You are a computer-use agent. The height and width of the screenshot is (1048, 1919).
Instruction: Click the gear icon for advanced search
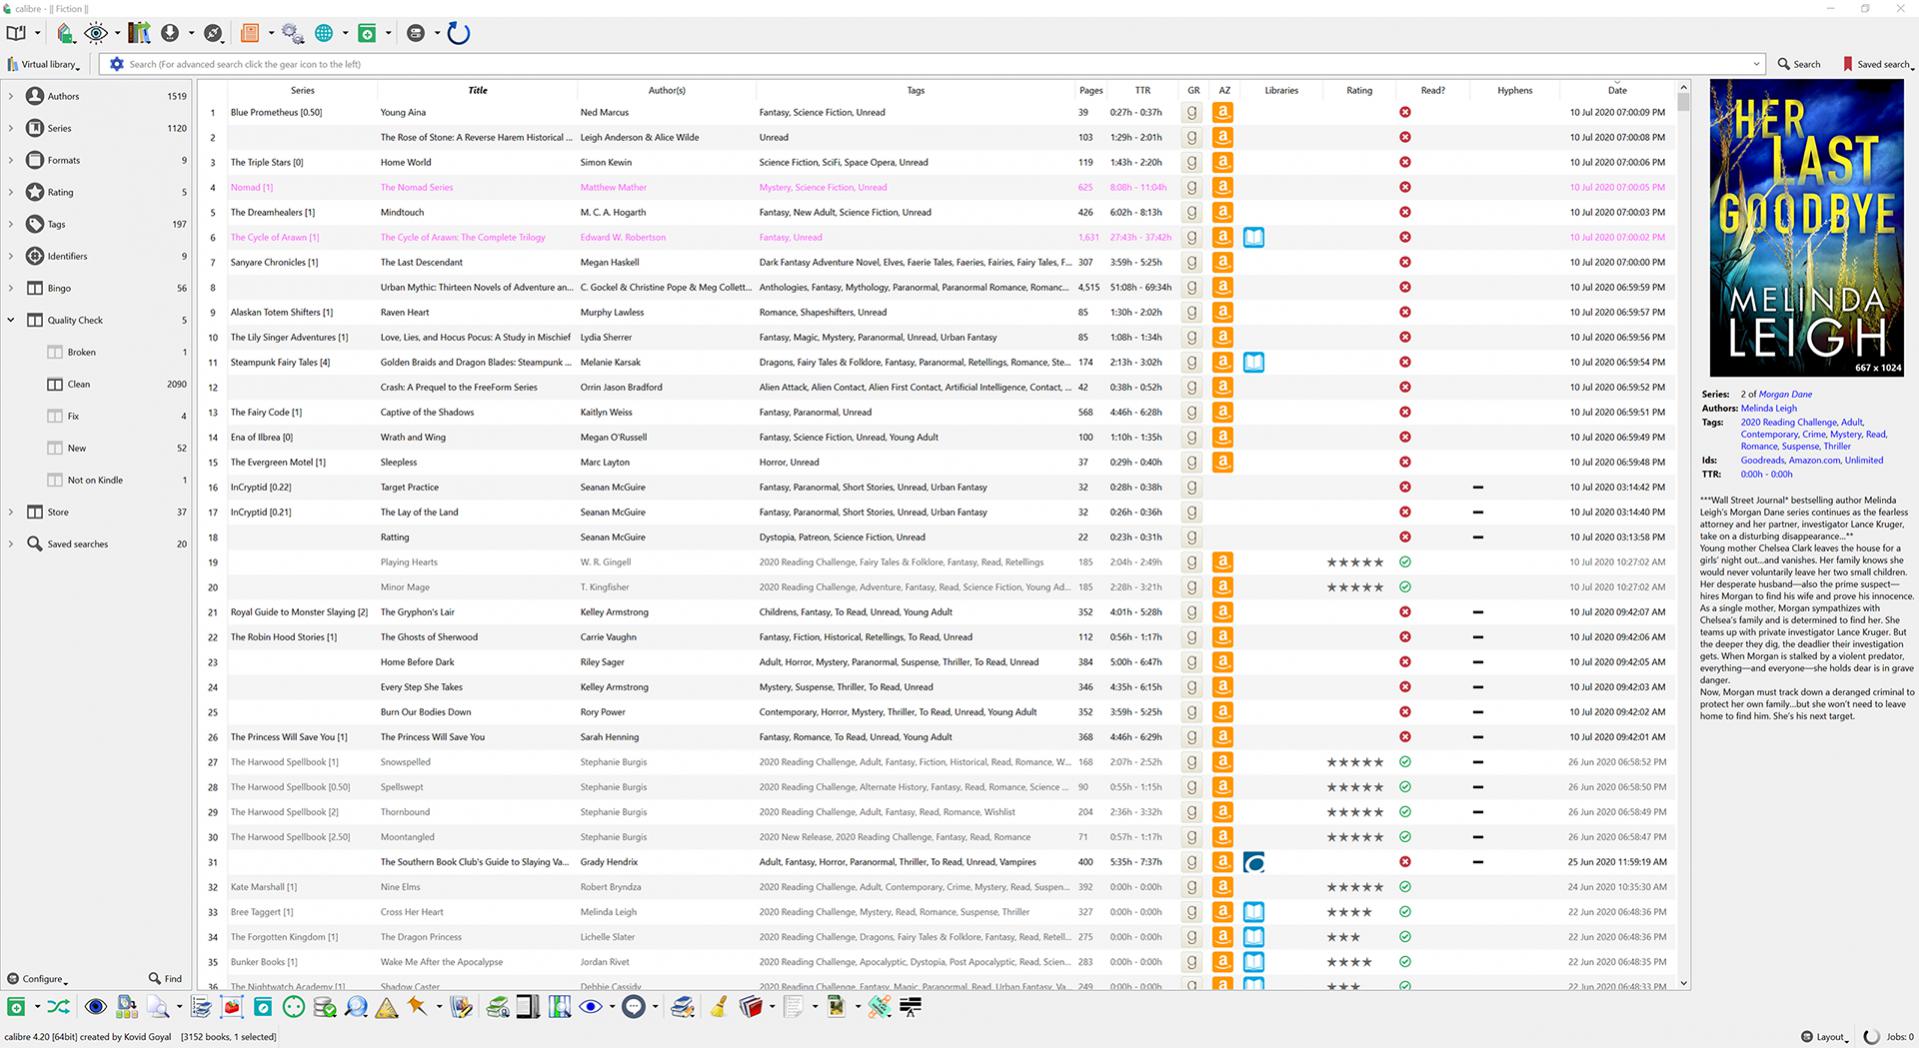(117, 64)
